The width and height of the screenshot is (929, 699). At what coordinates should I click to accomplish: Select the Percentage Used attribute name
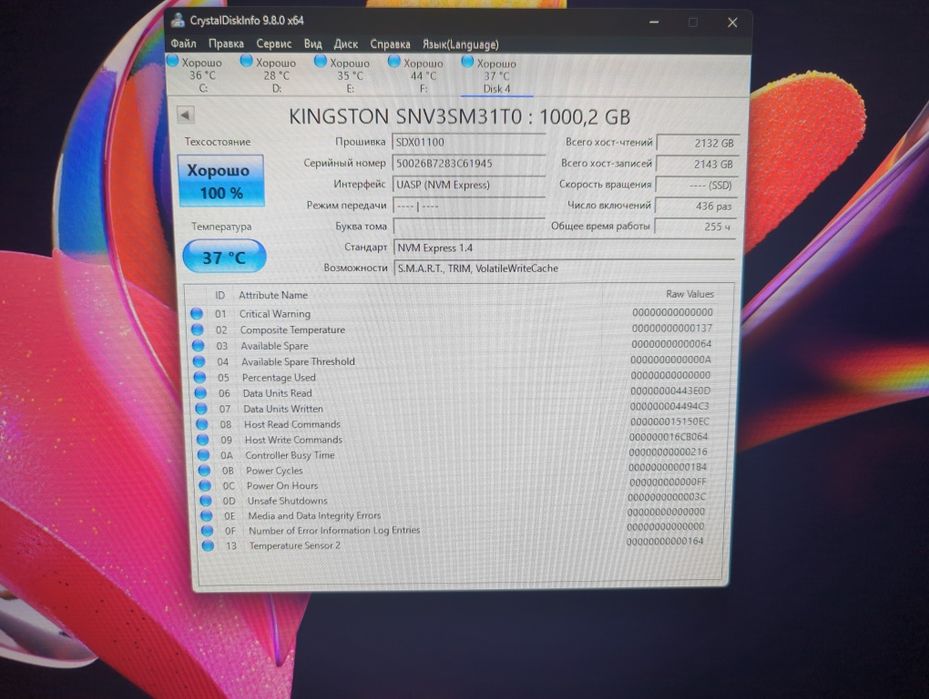pyautogui.click(x=278, y=377)
